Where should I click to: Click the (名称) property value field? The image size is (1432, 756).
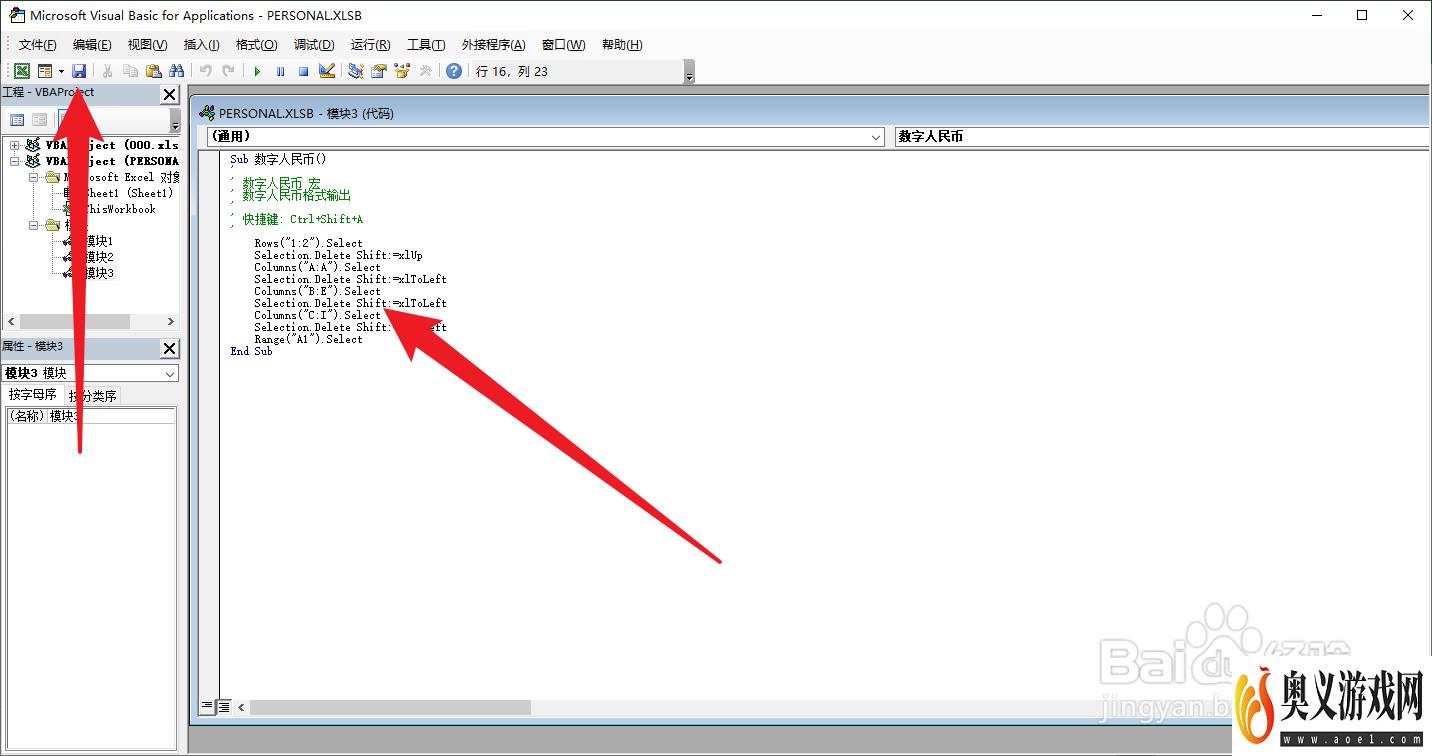111,416
